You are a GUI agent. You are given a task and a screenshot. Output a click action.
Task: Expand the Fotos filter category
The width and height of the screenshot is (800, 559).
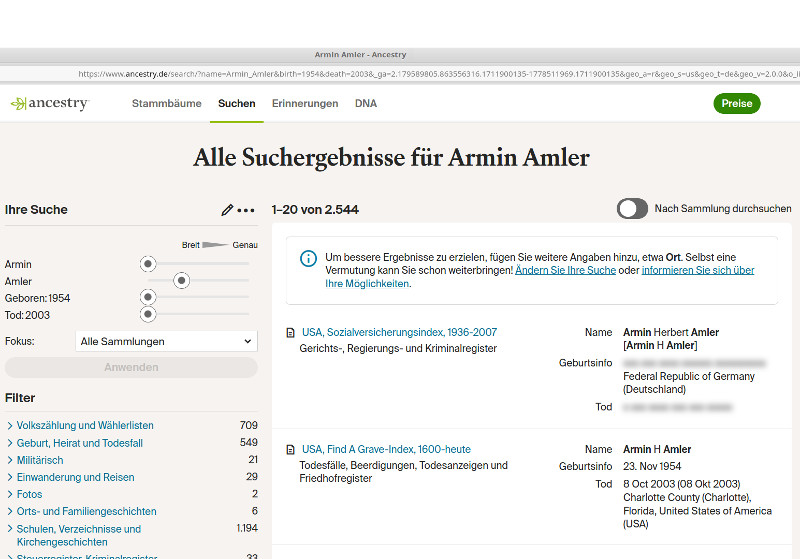point(24,494)
